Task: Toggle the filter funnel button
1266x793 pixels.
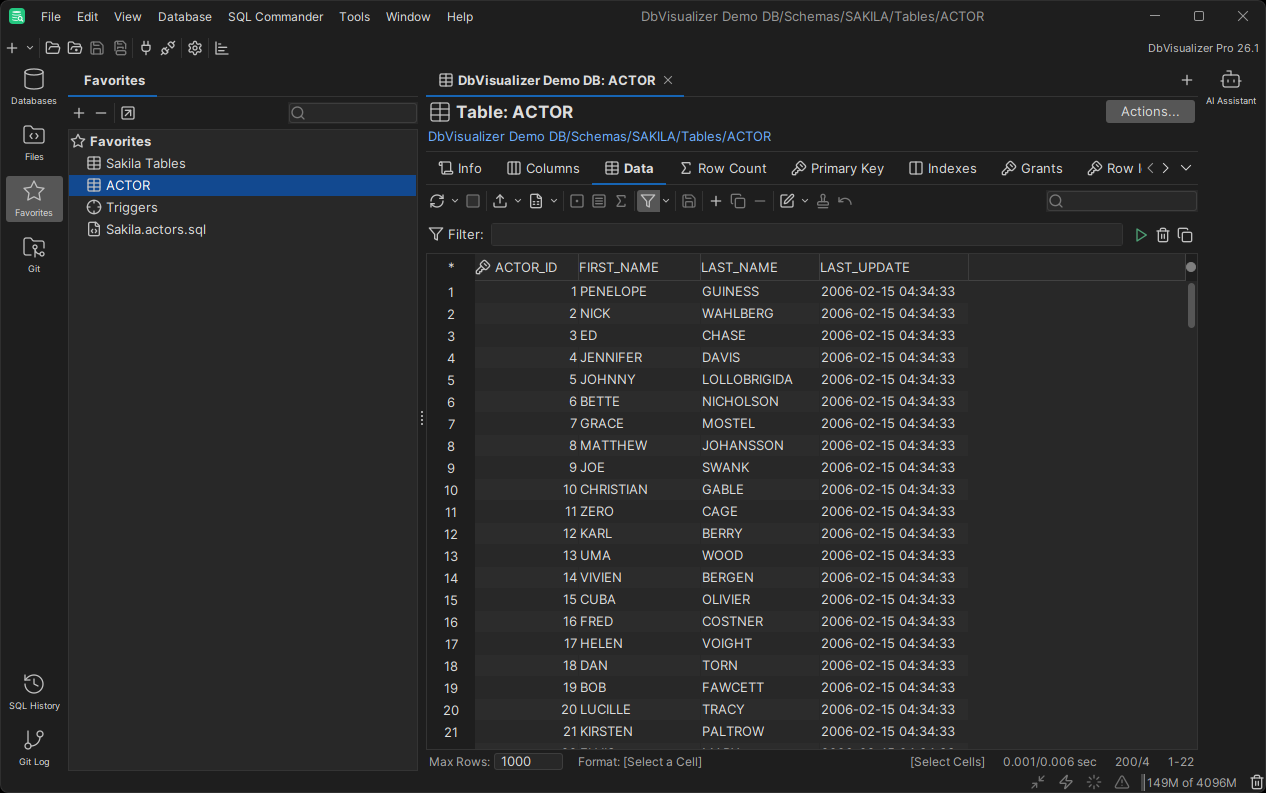Action: [x=648, y=201]
